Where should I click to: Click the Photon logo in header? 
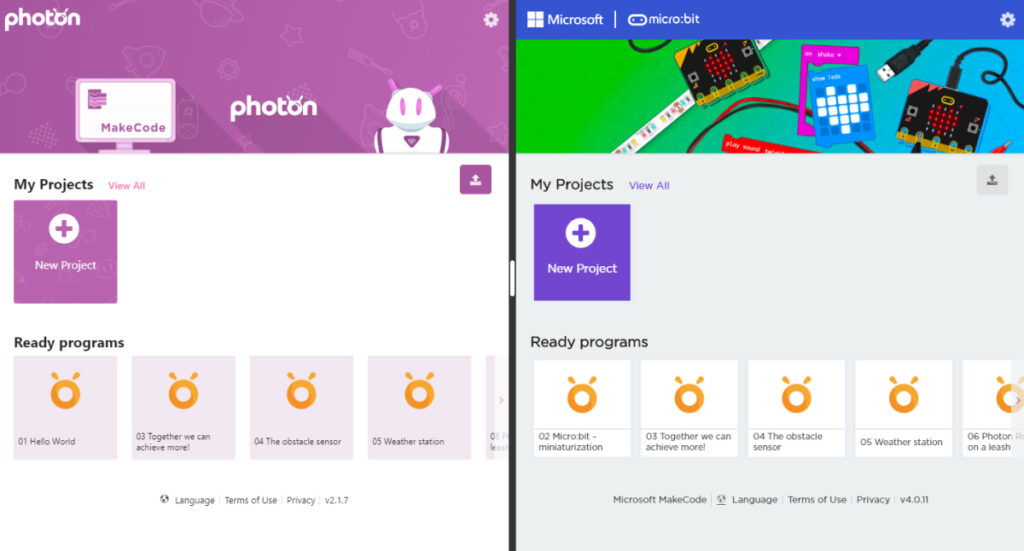[42, 18]
